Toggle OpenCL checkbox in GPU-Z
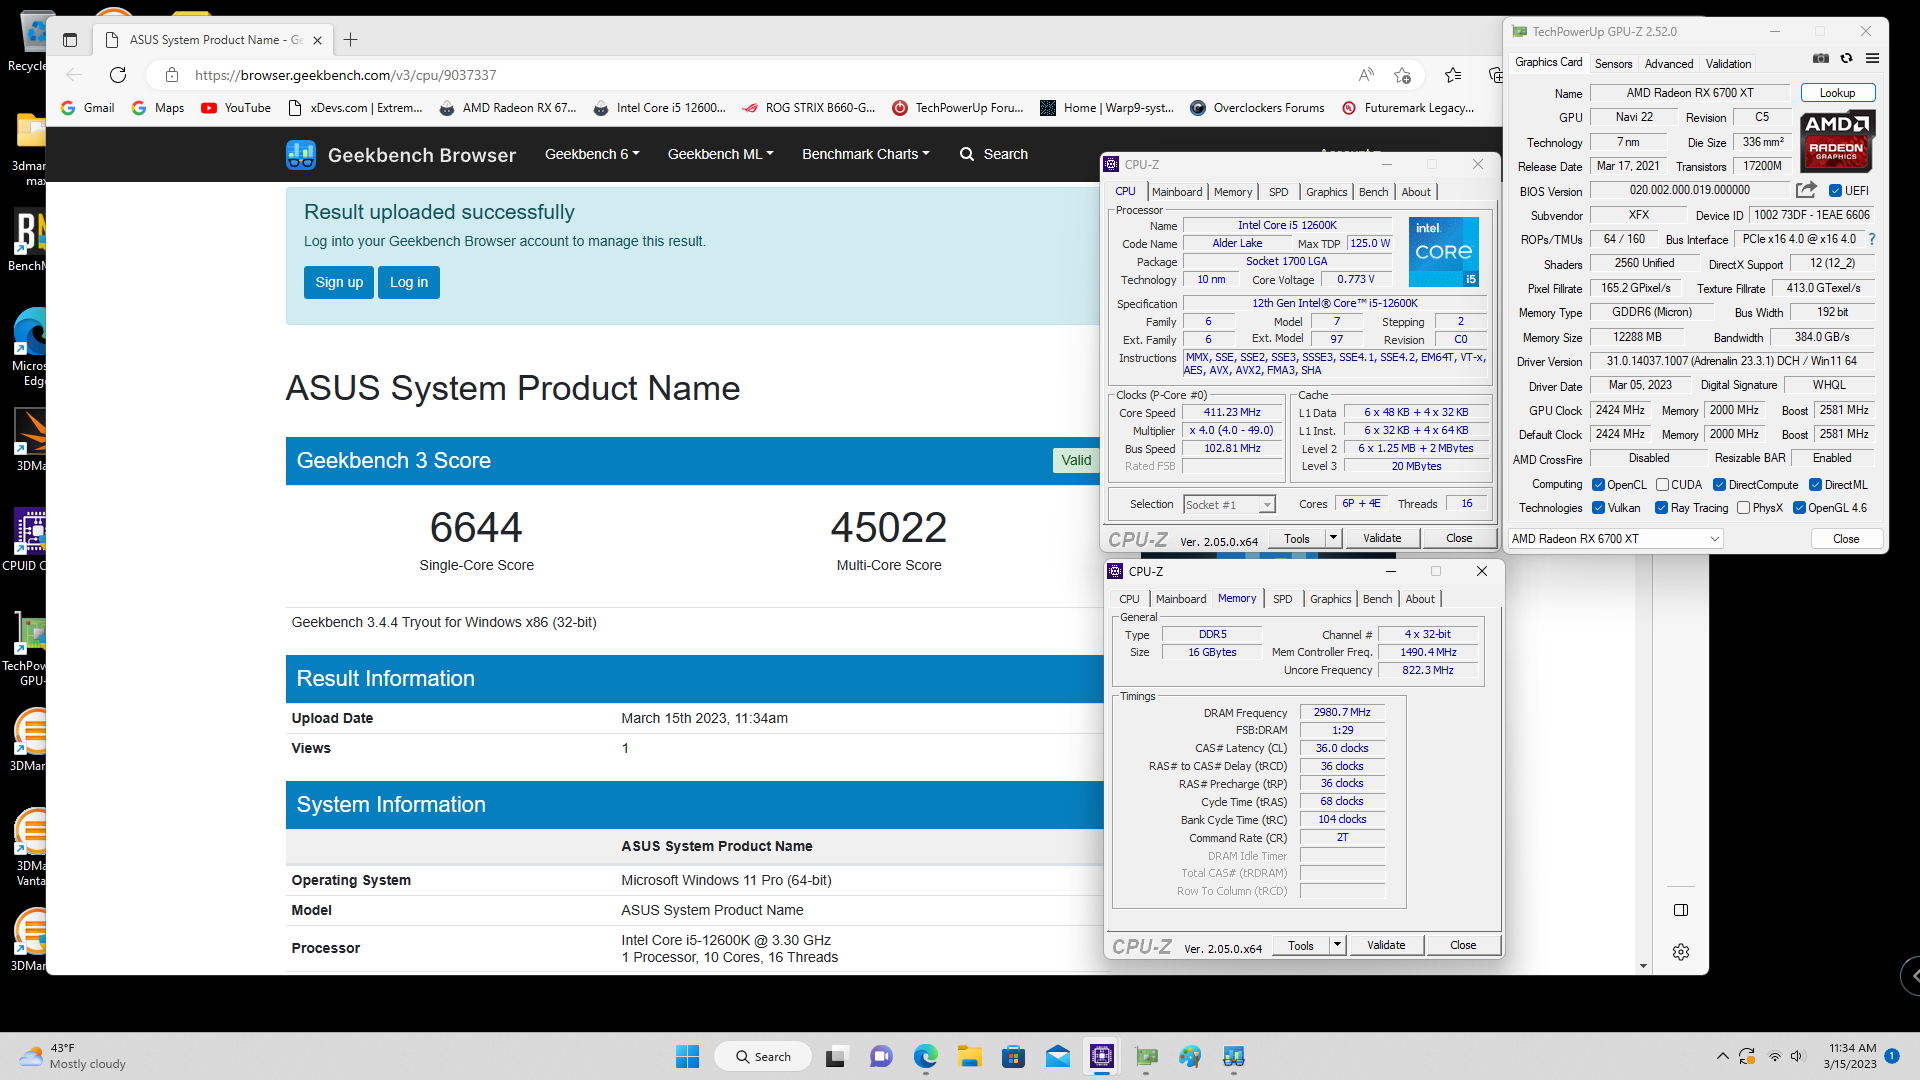This screenshot has height=1080, width=1920. pos(1598,485)
